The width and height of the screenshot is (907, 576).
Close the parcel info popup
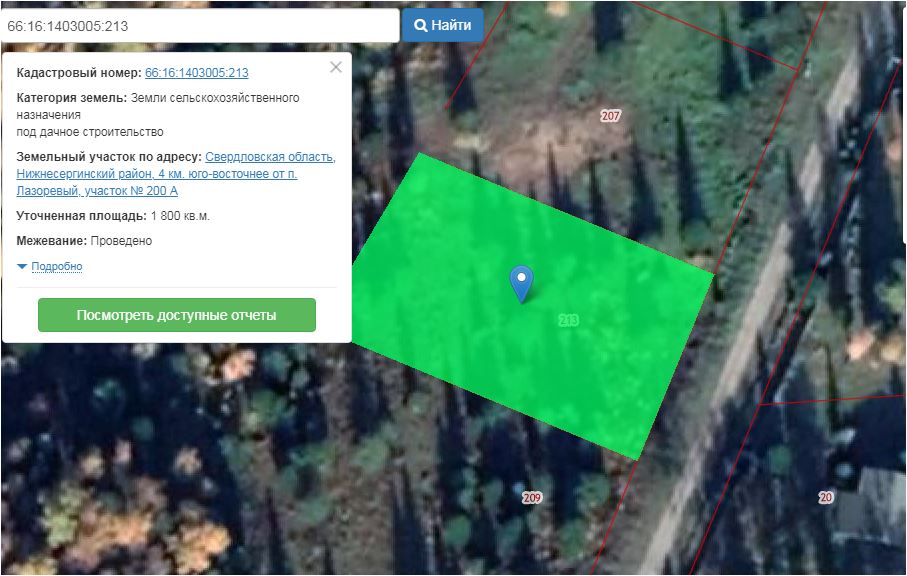click(336, 67)
